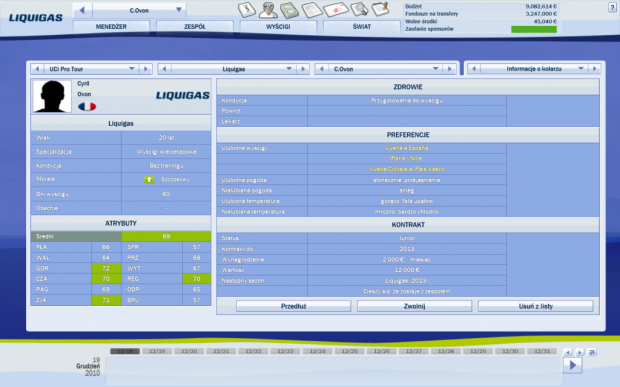620x387 pixels.
Task: Click the Przedłuż contract button
Action: (x=293, y=306)
